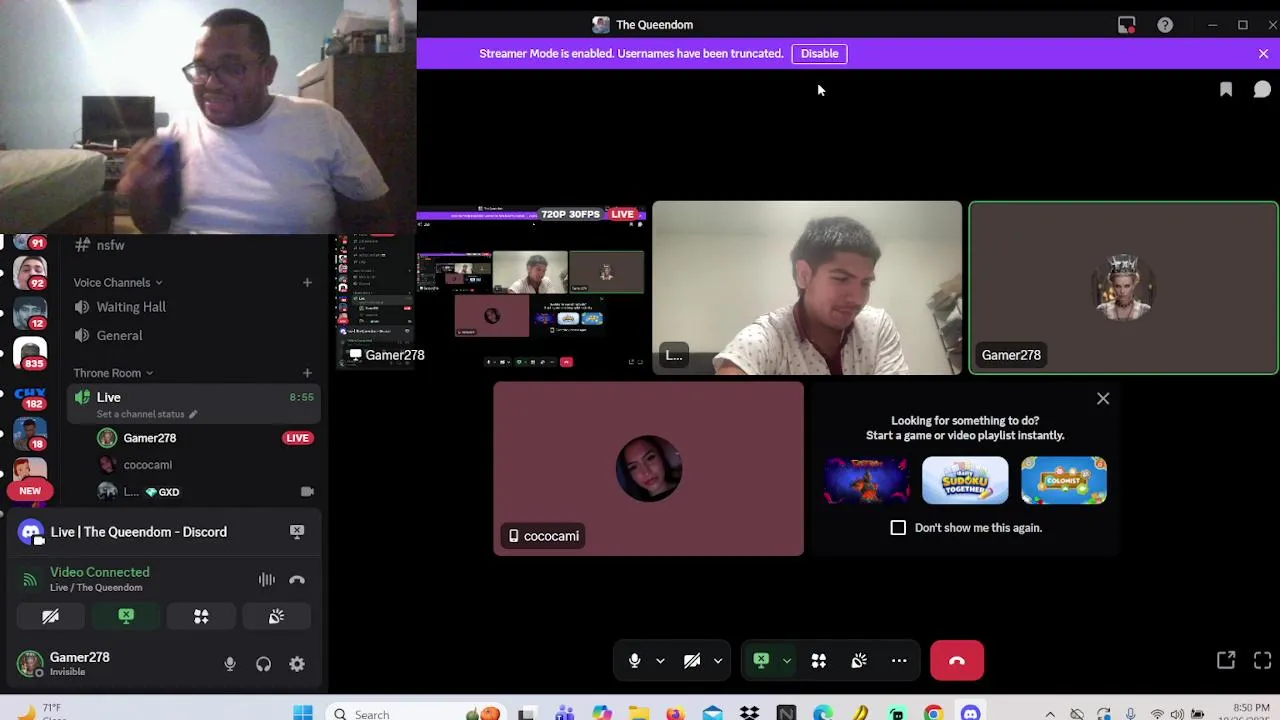Open server icon with 182 badge
The image size is (1280, 720).
click(x=30, y=396)
